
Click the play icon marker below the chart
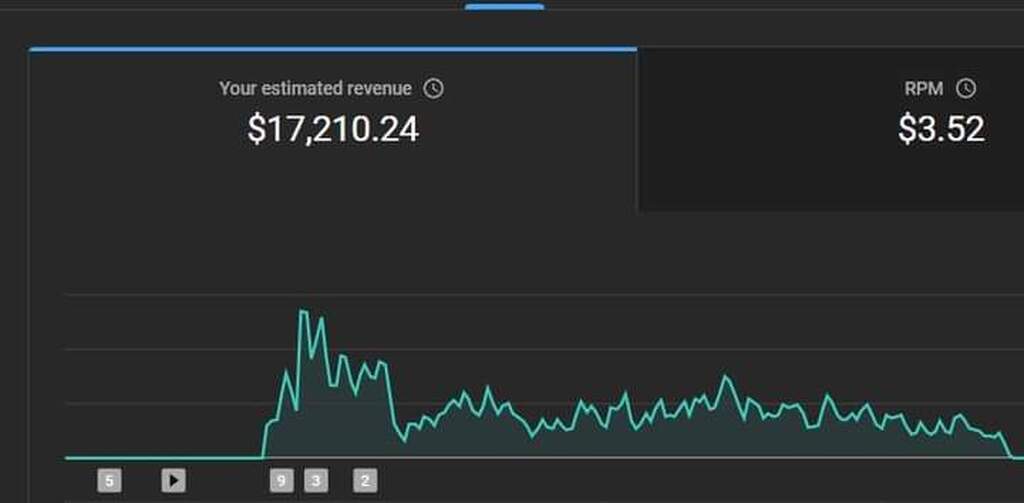[x=173, y=481]
